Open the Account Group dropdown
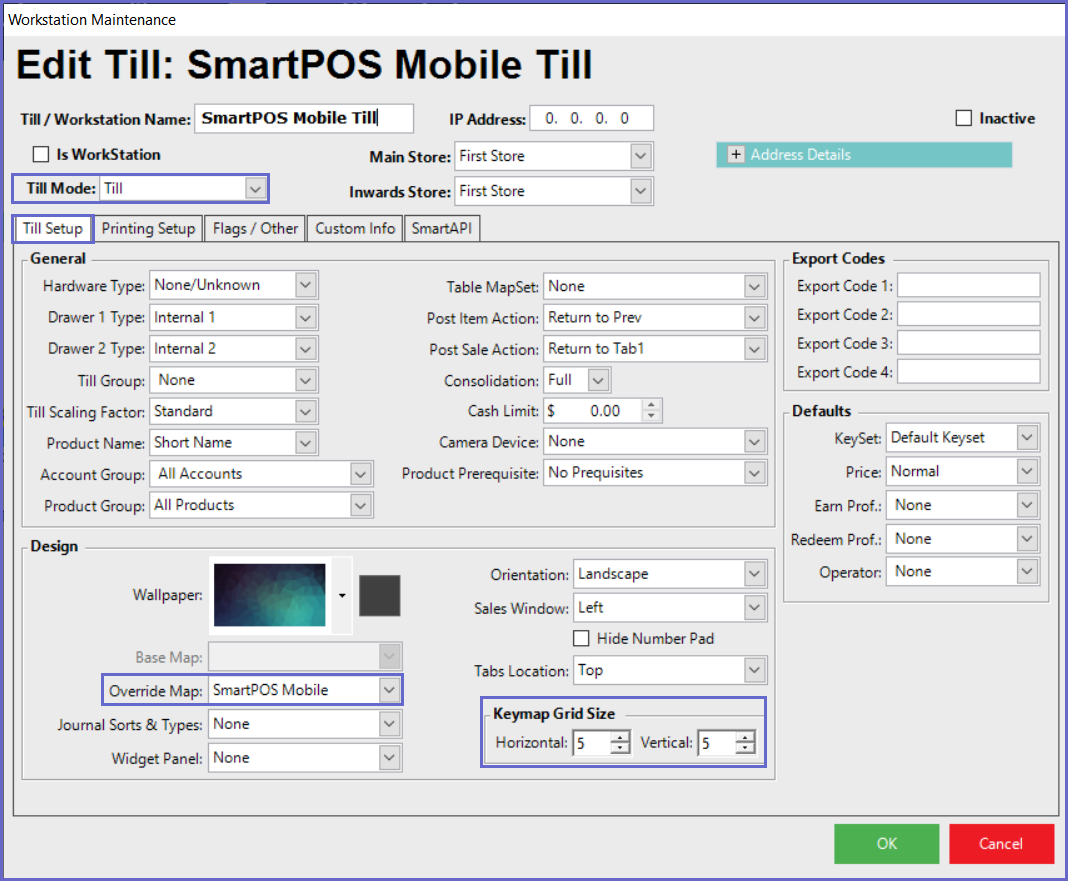 [360, 474]
